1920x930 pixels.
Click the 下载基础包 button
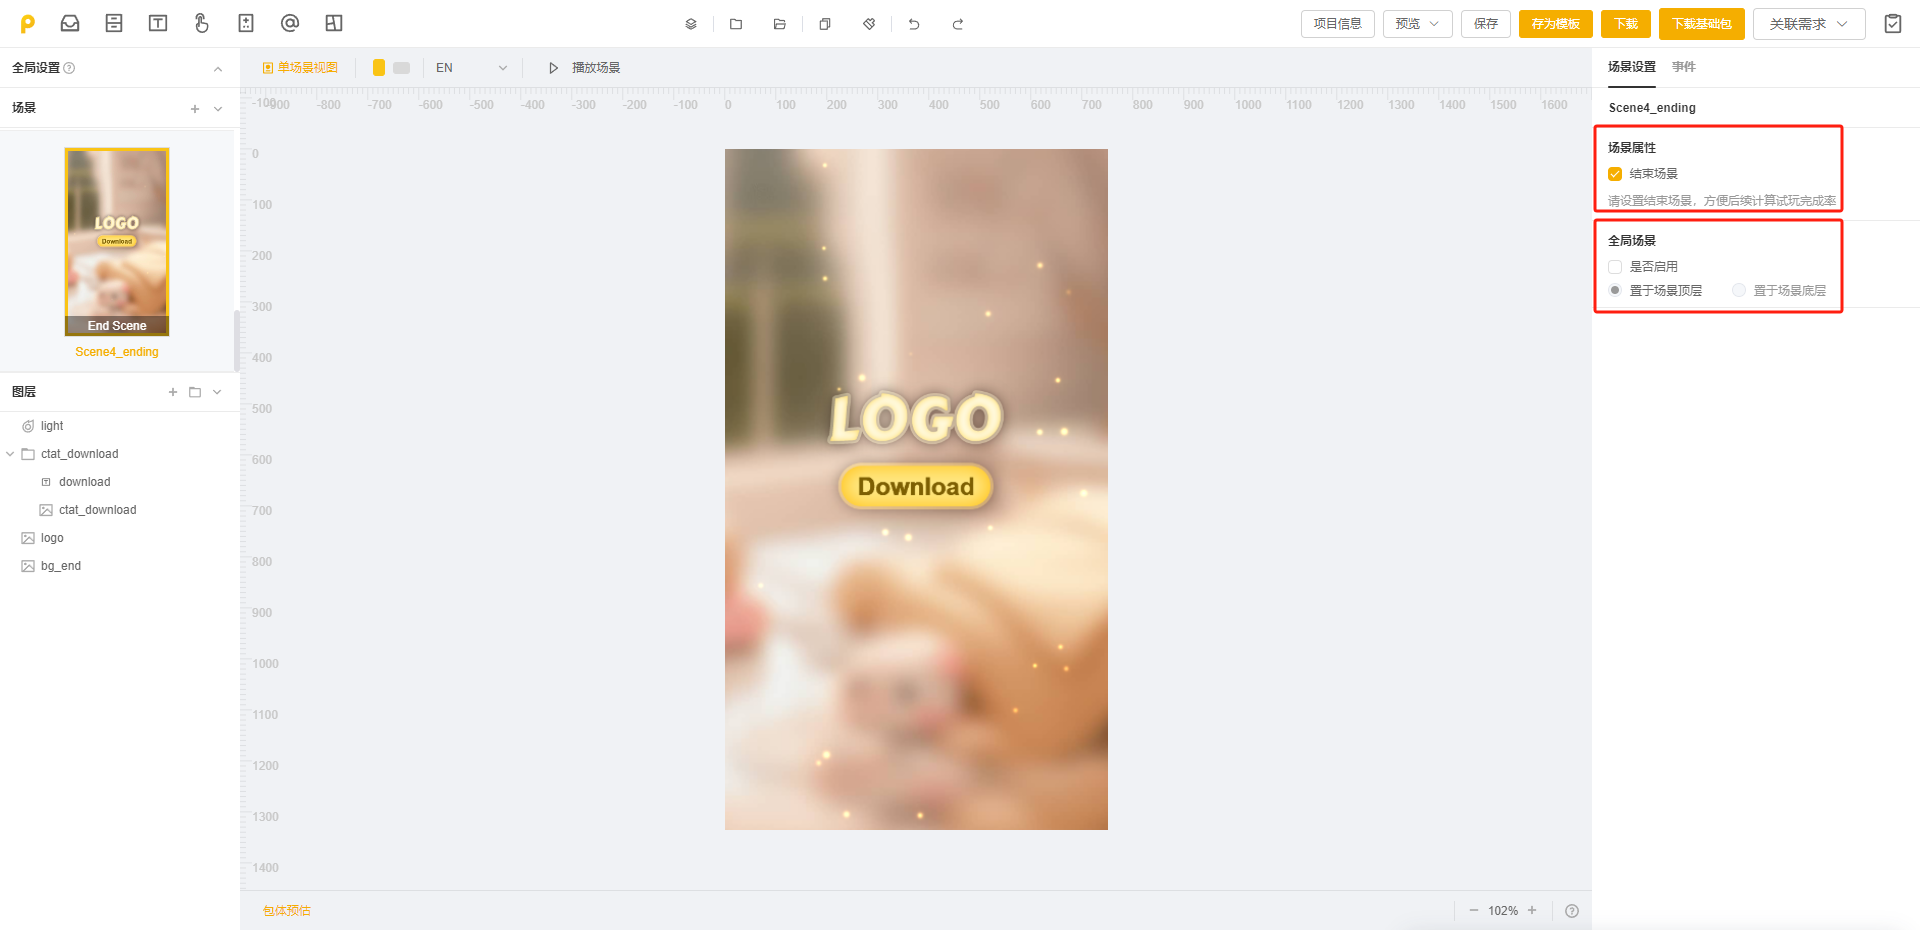[1701, 24]
